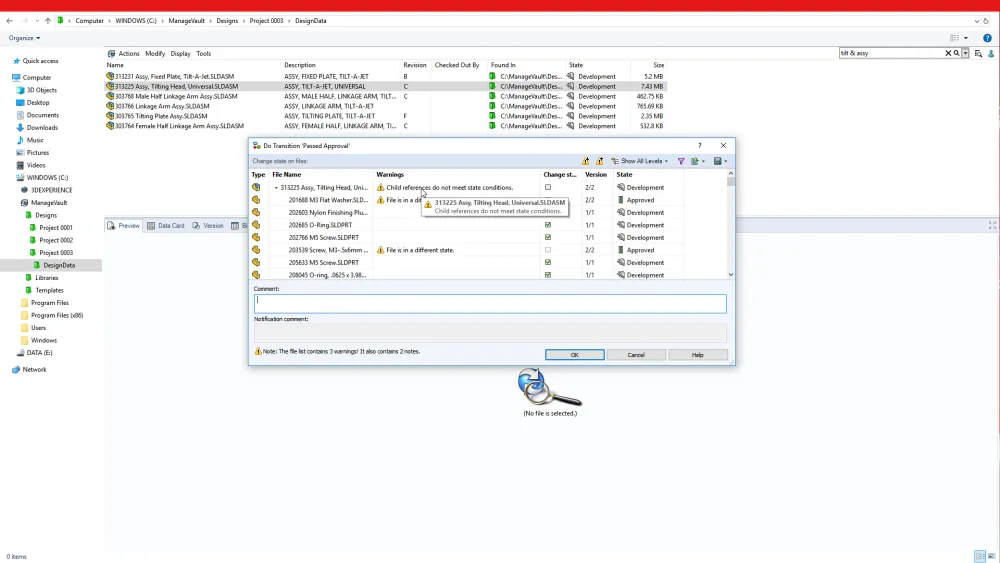Screen dimensions: 1000x563
Task: Open the search tool icon beside search box
Action: click(978, 54)
